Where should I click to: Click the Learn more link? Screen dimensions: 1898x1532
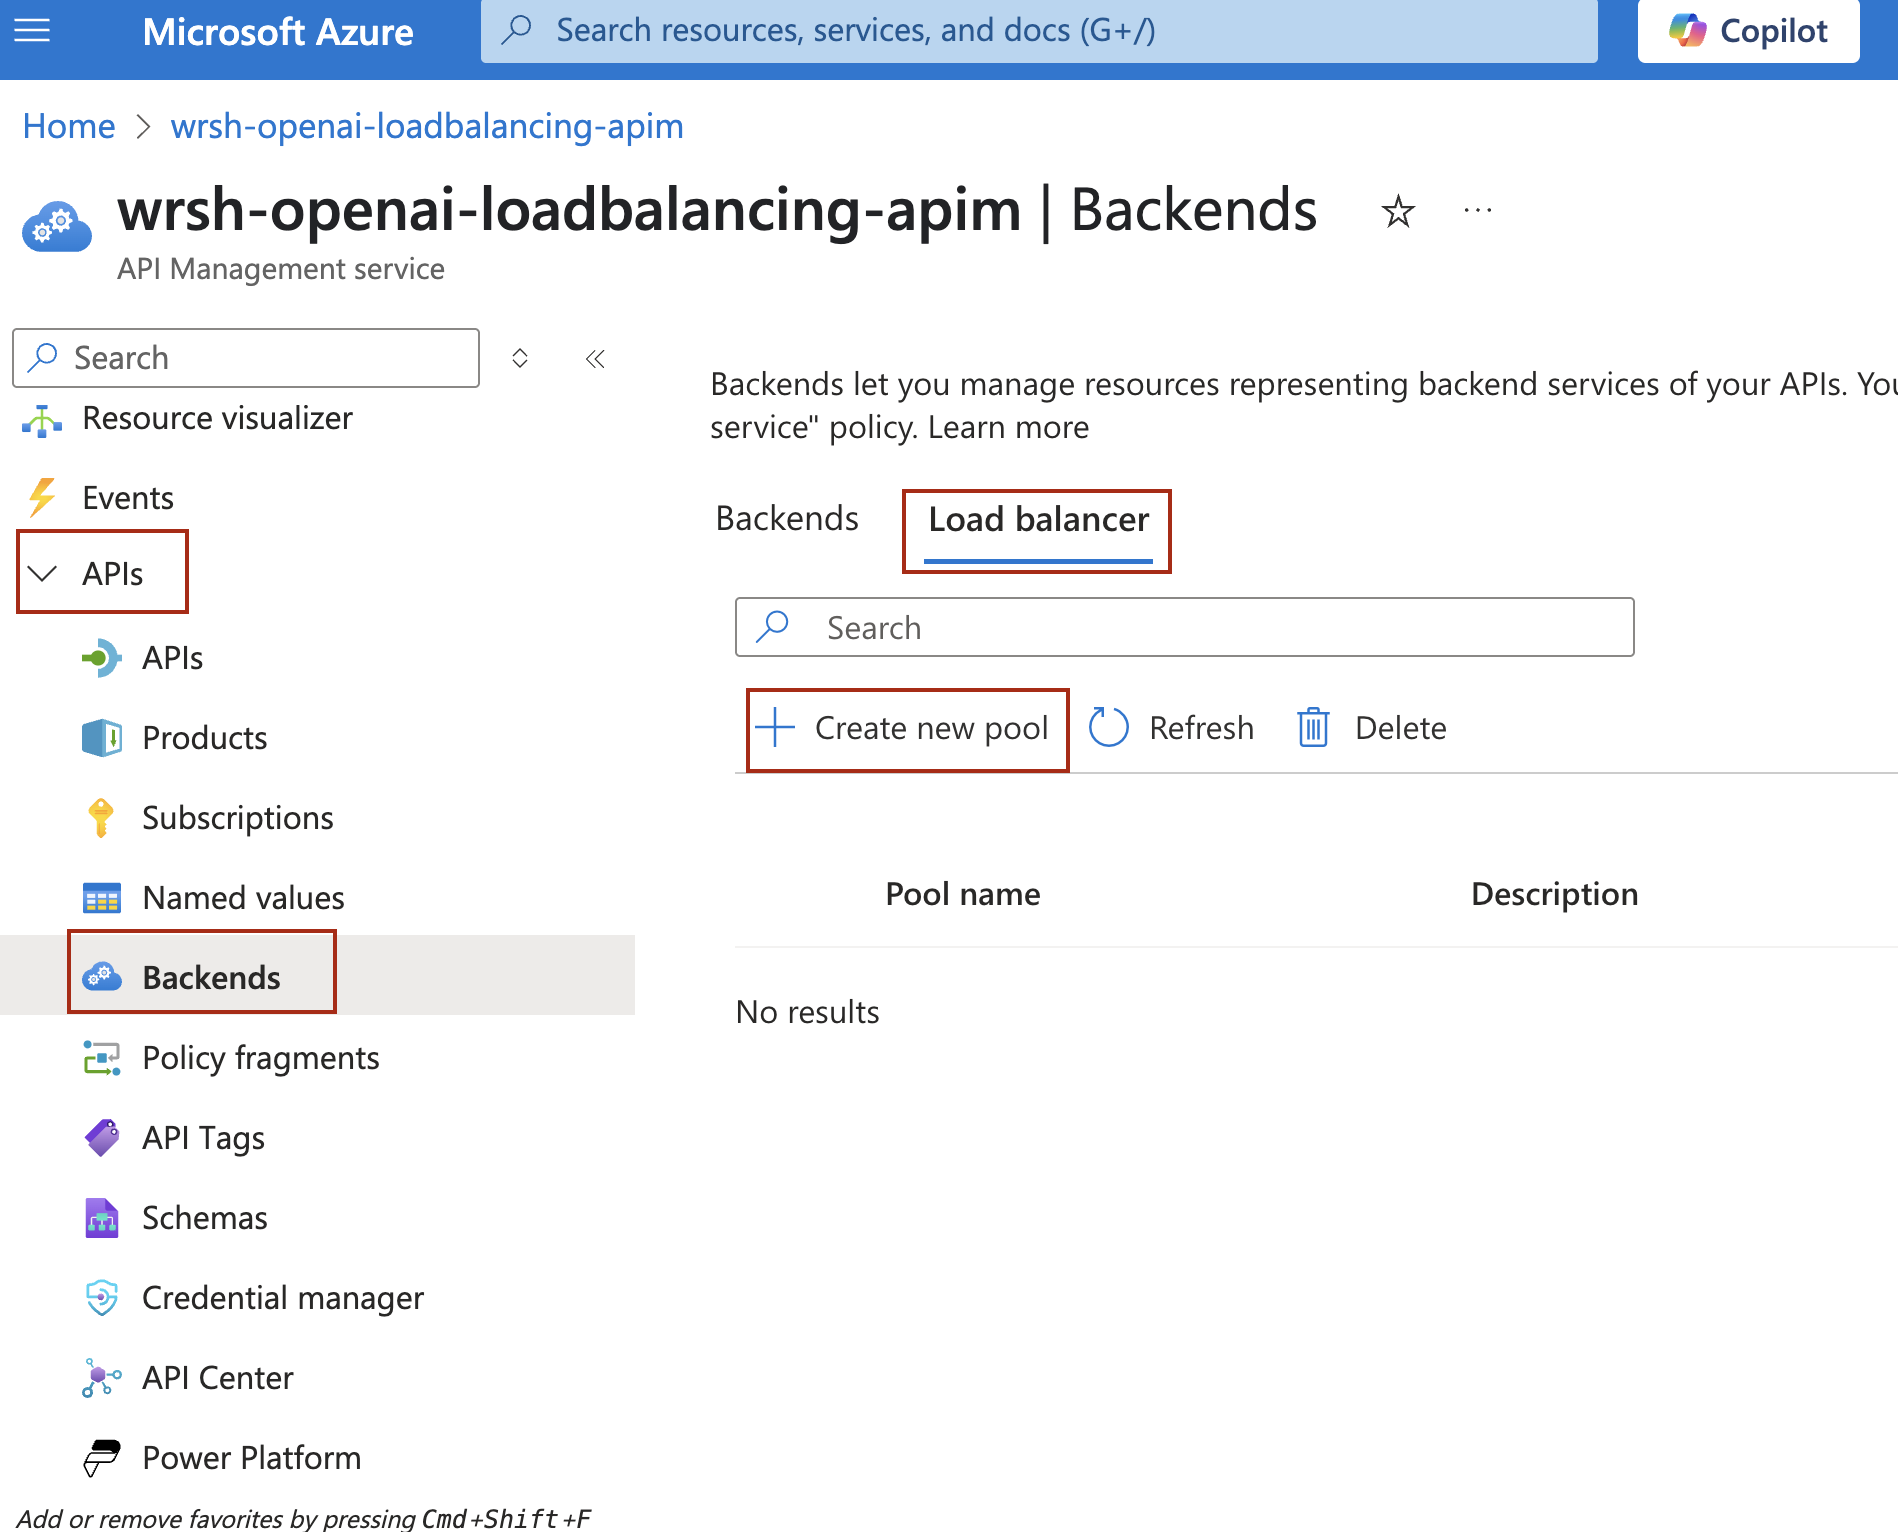[x=1008, y=427]
